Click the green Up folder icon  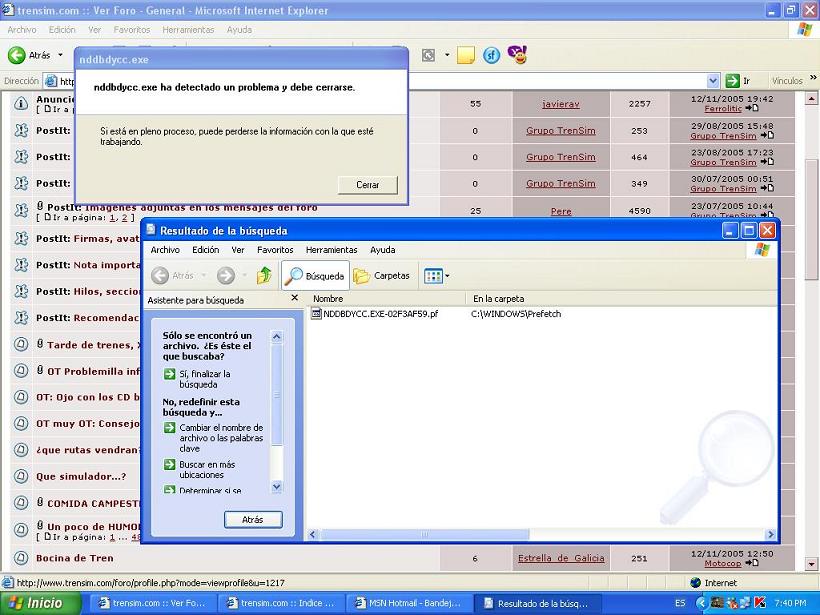tap(264, 276)
